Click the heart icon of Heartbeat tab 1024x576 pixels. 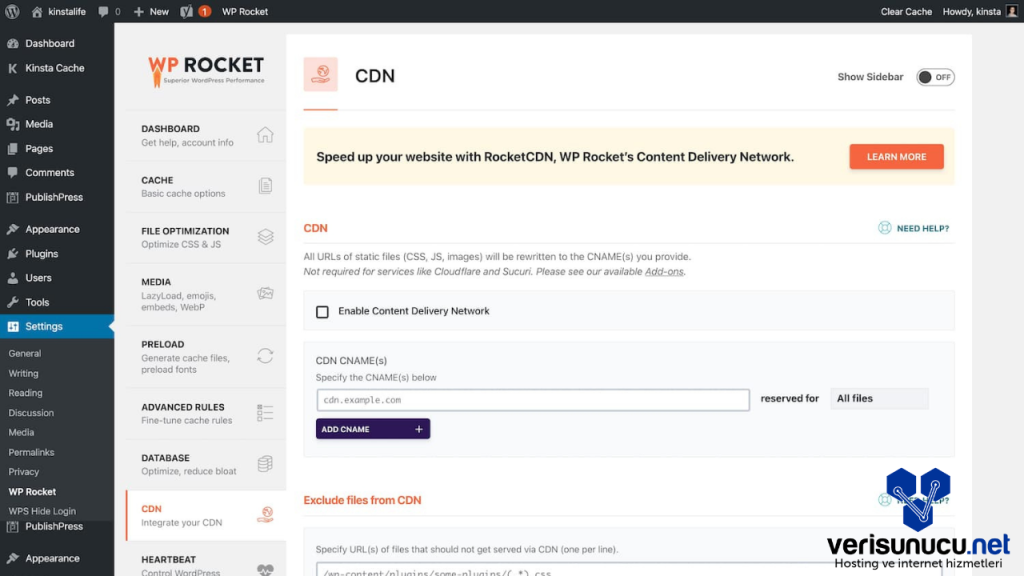(x=265, y=569)
